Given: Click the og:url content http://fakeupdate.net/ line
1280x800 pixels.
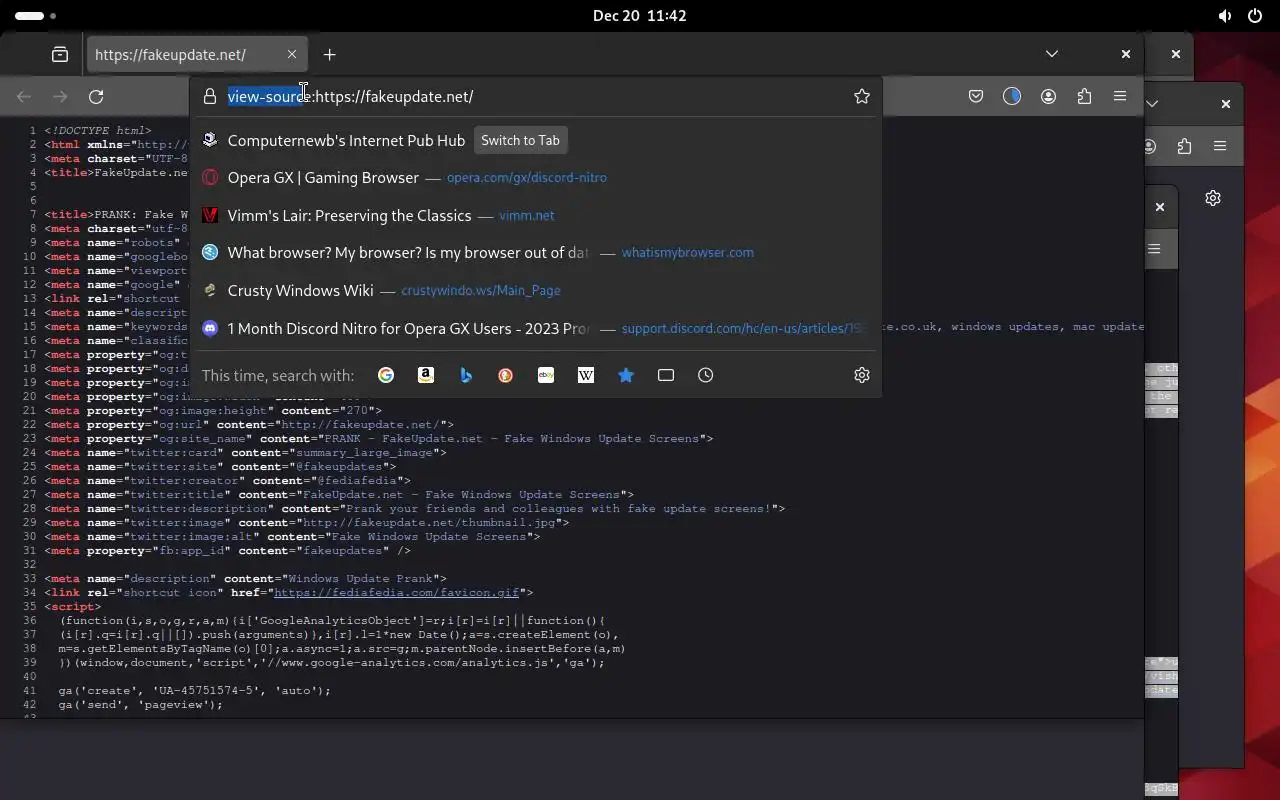Looking at the screenshot, I should [249, 424].
